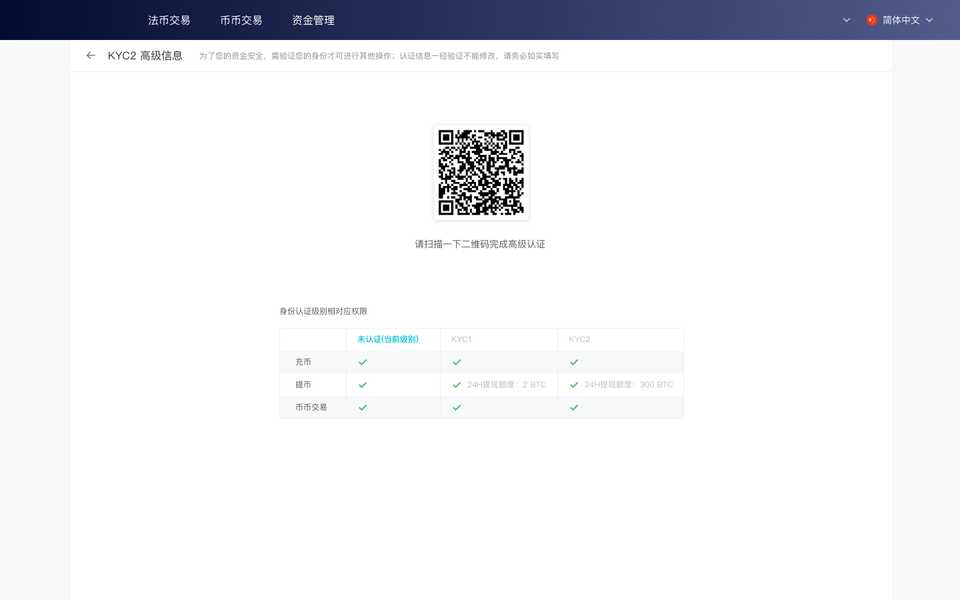Click the 24H提现额度: 300 BTC text
This screenshot has height=600, width=960.
pos(629,384)
